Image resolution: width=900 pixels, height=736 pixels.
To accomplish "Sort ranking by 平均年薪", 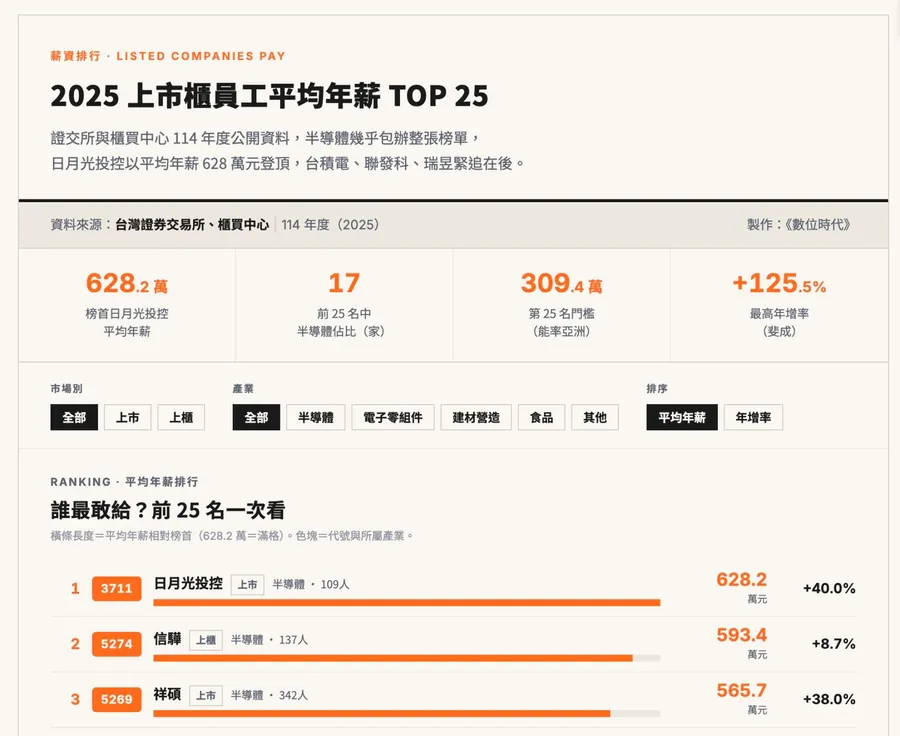I will click(682, 417).
